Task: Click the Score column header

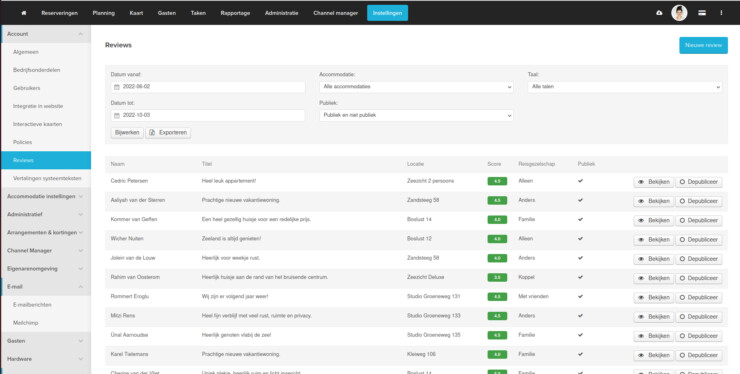Action: click(x=494, y=164)
